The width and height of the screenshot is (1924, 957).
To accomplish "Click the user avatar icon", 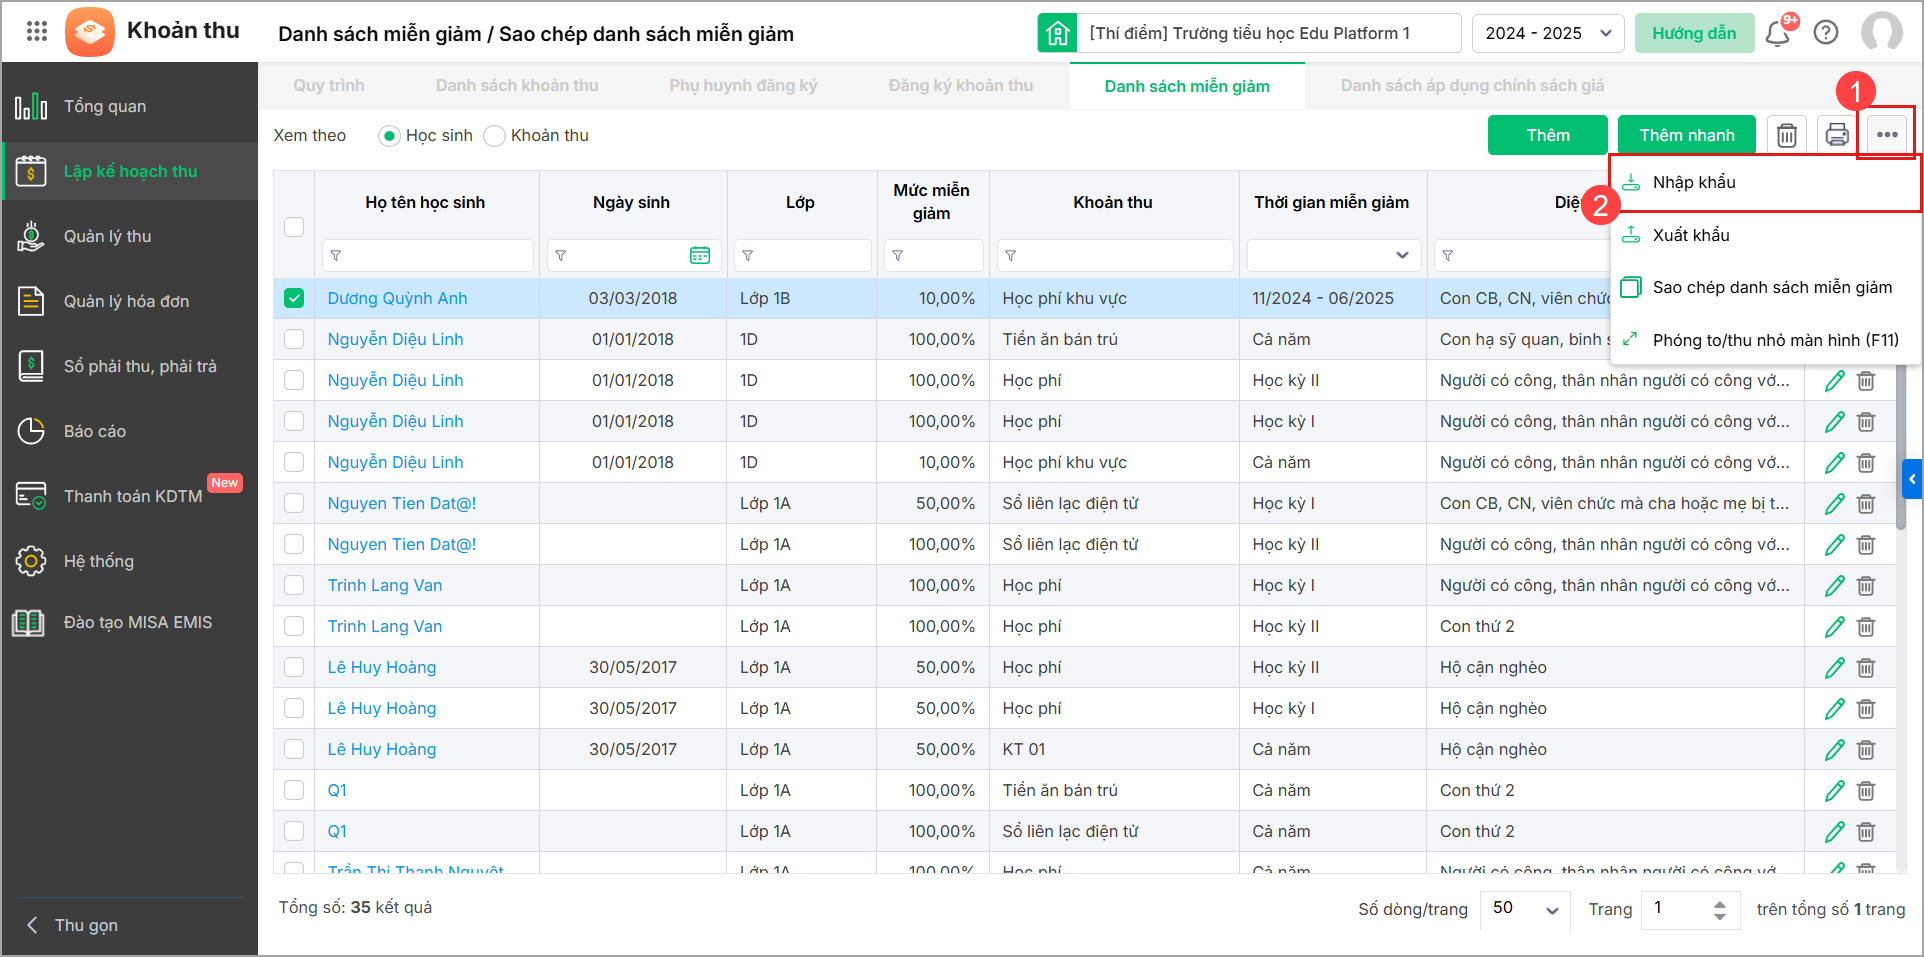I will click(x=1881, y=33).
